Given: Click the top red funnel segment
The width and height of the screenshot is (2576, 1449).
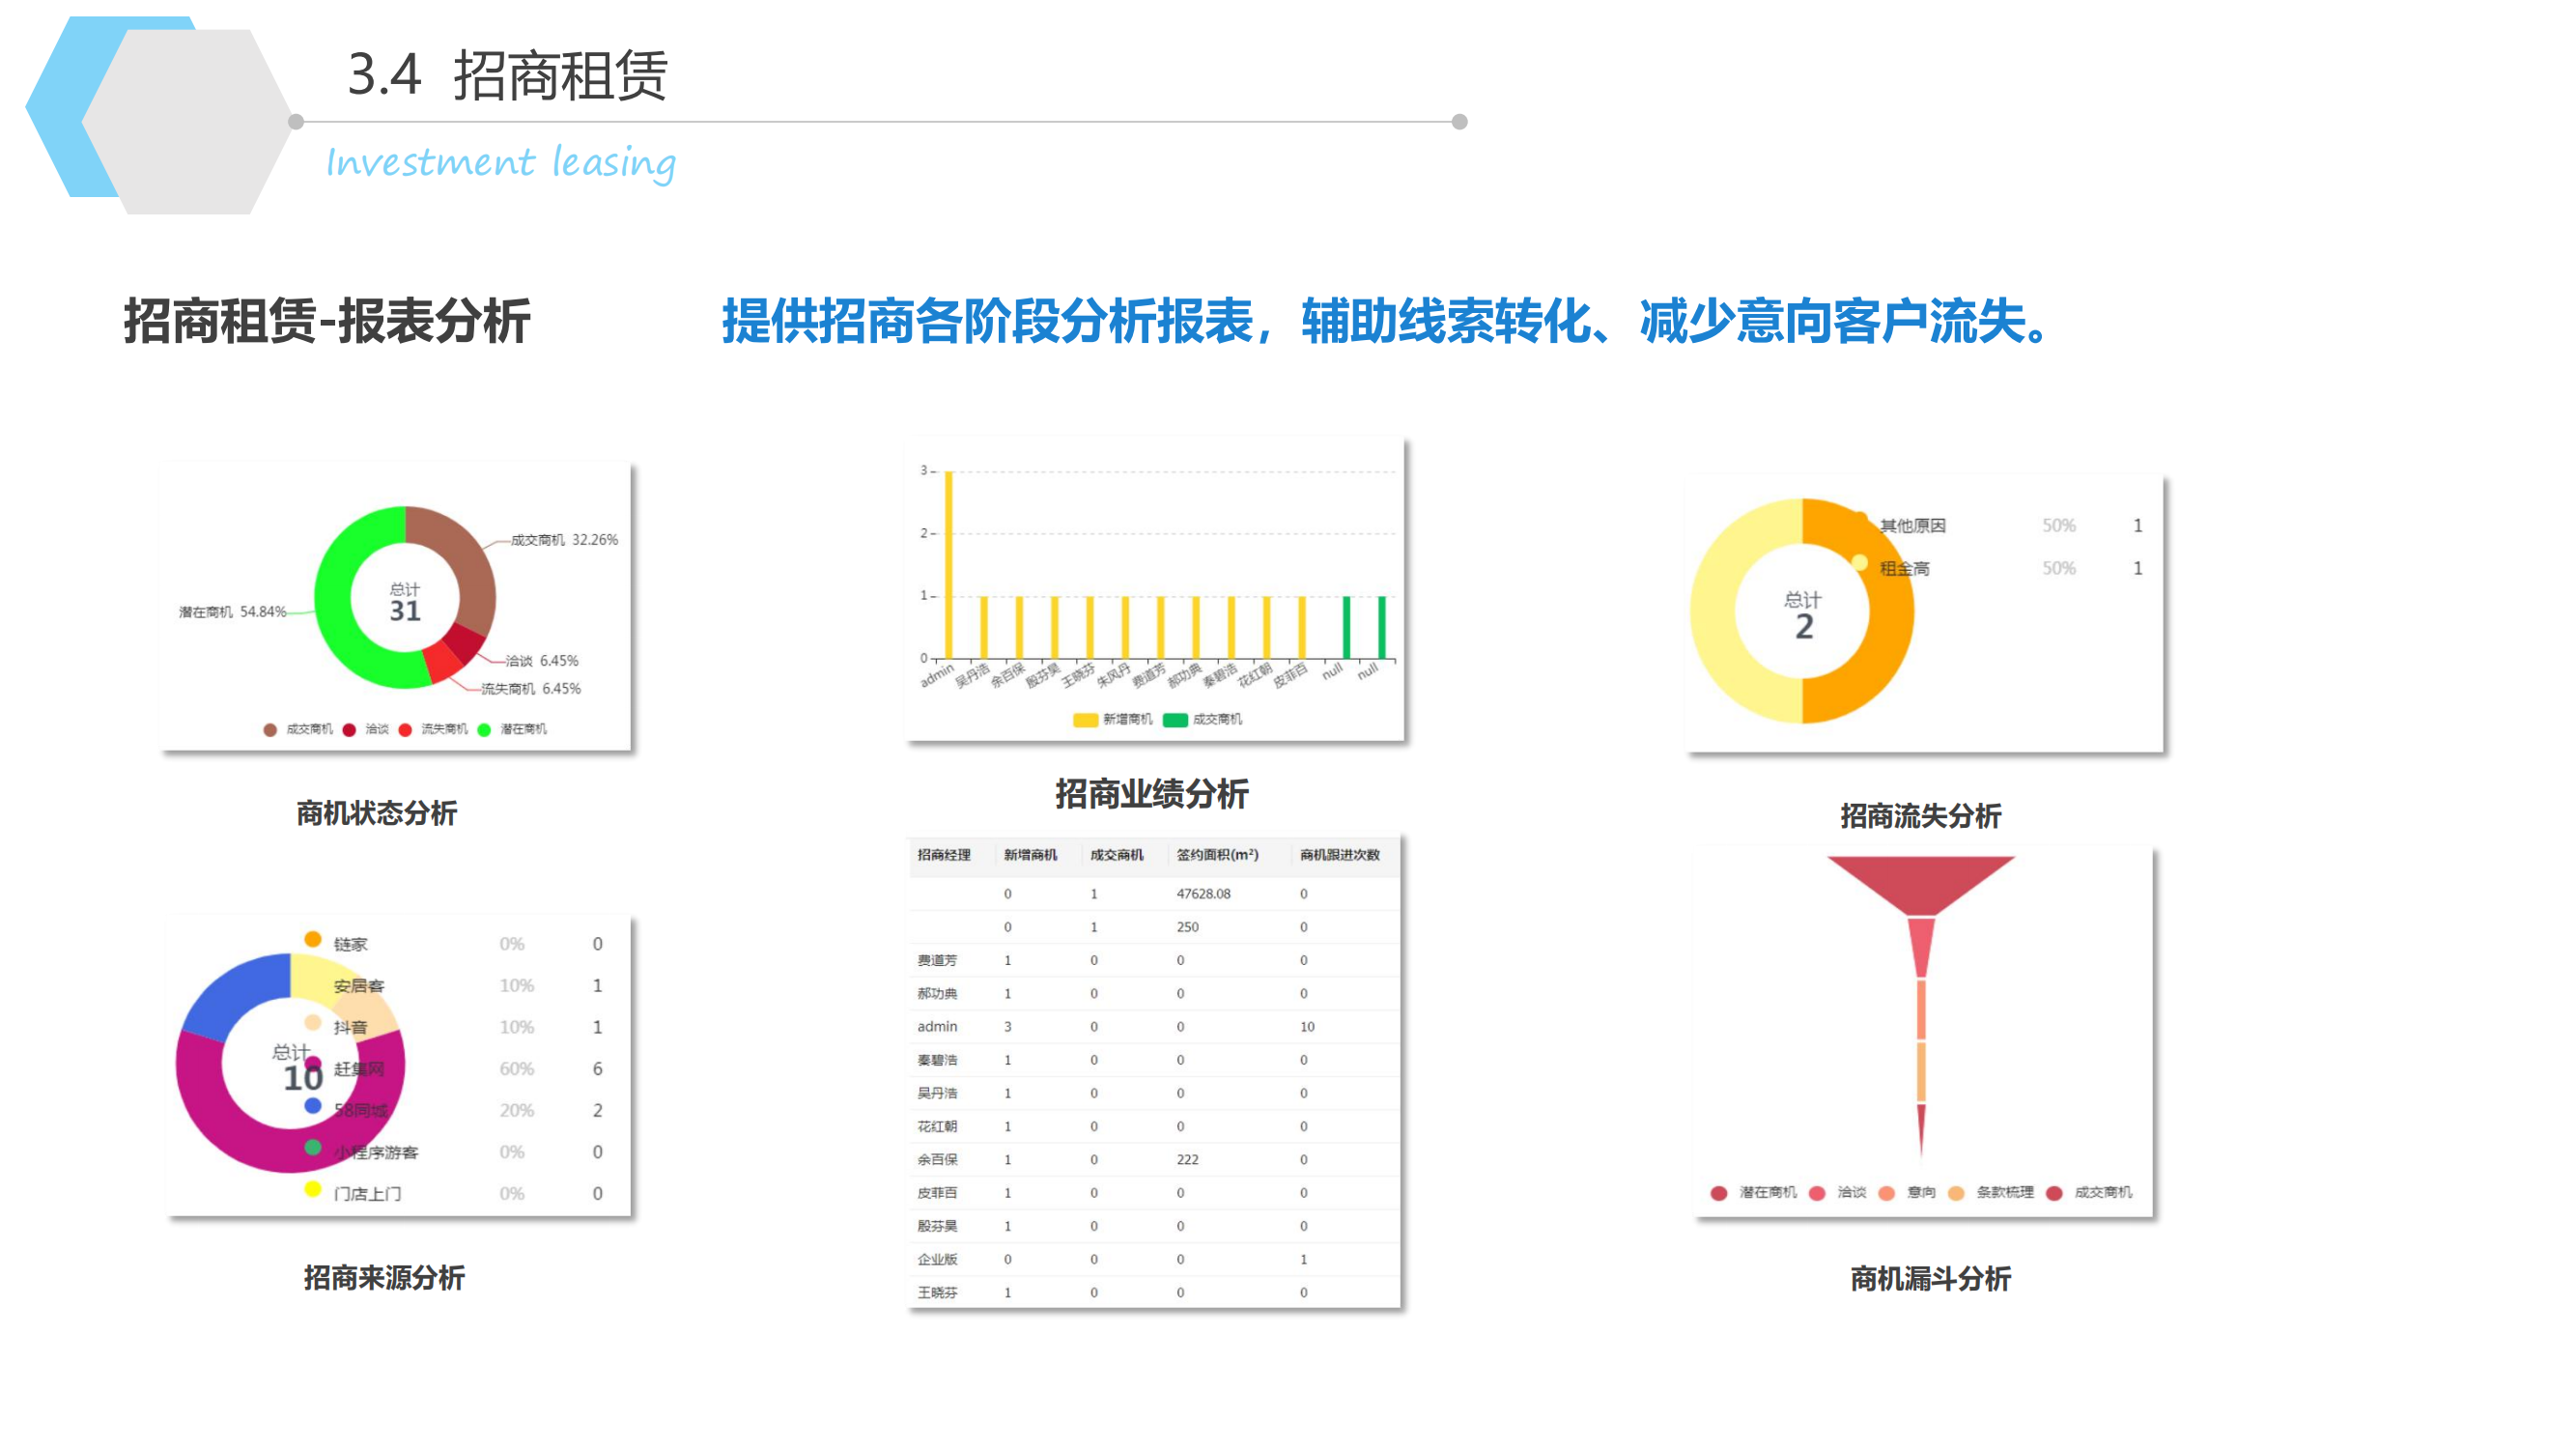Looking at the screenshot, I should 1920,880.
